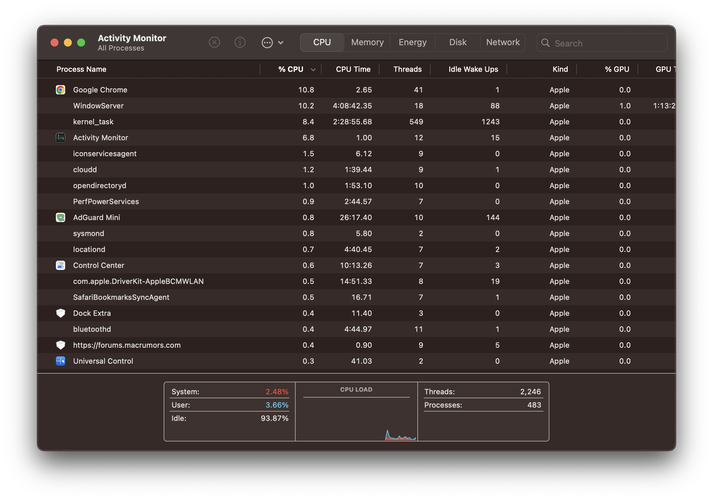Switch to the Energy tab
The width and height of the screenshot is (713, 500).
tap(412, 42)
